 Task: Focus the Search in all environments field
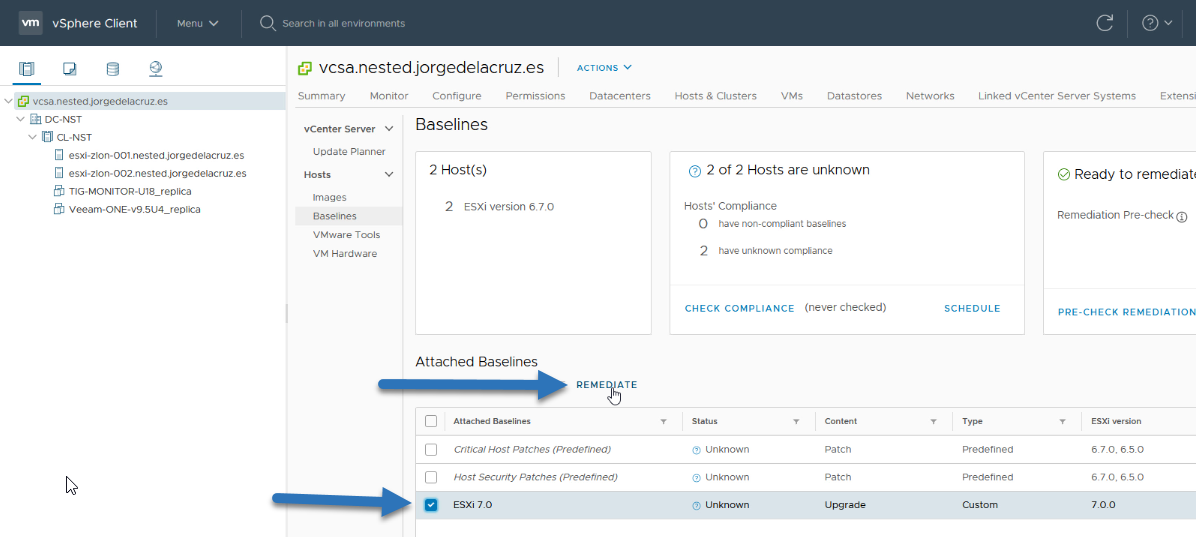tap(343, 23)
